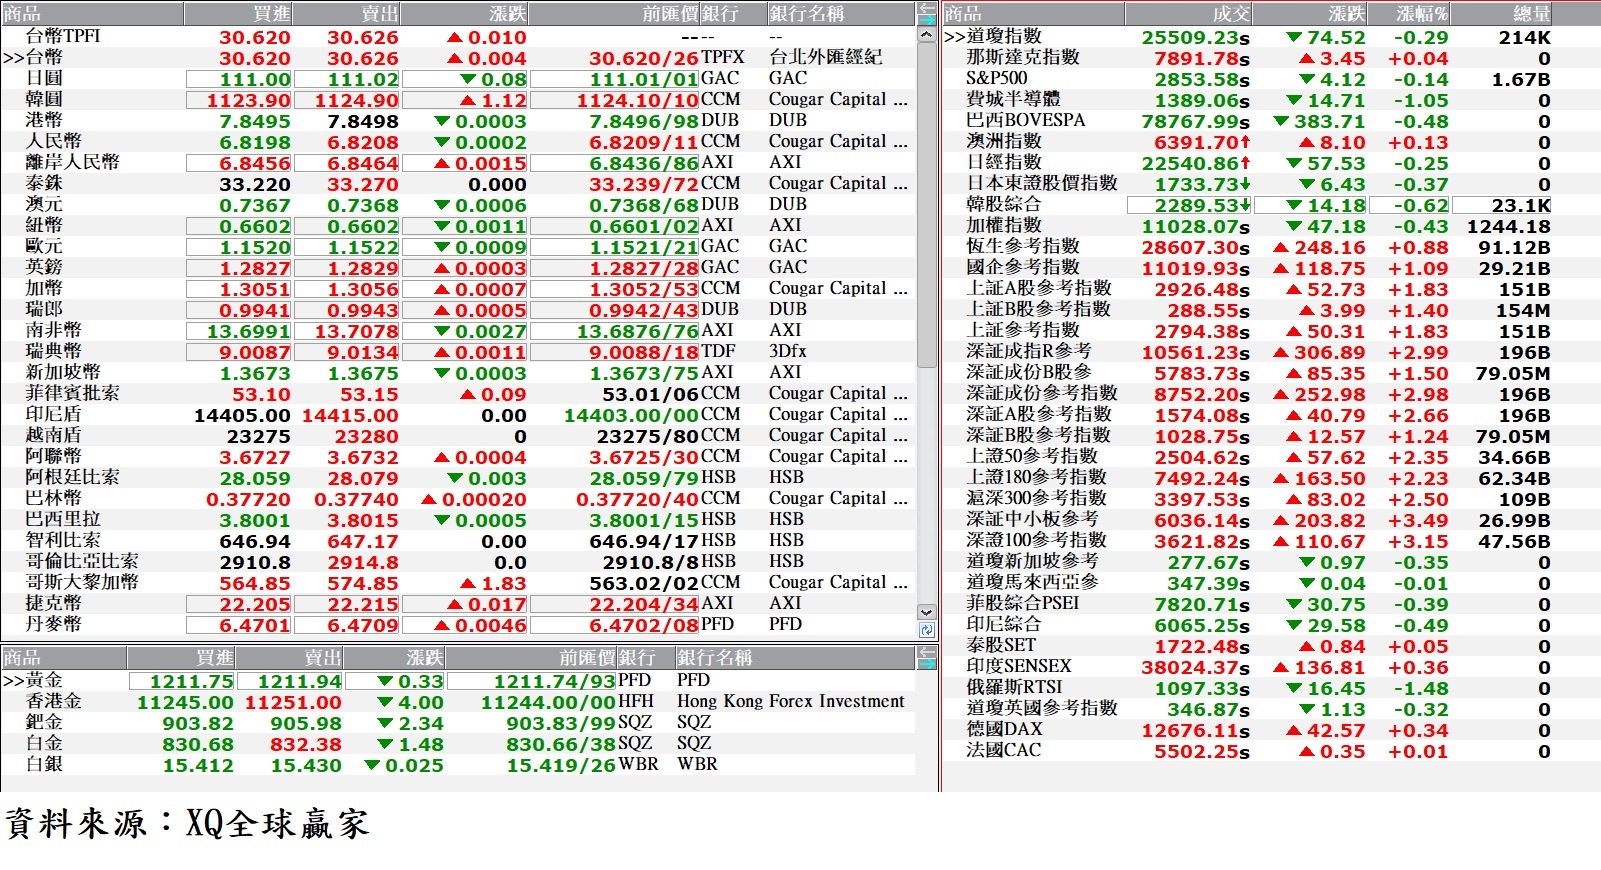The height and width of the screenshot is (870, 1601).
Task: Click the index table 成交 column header
Action: pyautogui.click(x=1188, y=14)
